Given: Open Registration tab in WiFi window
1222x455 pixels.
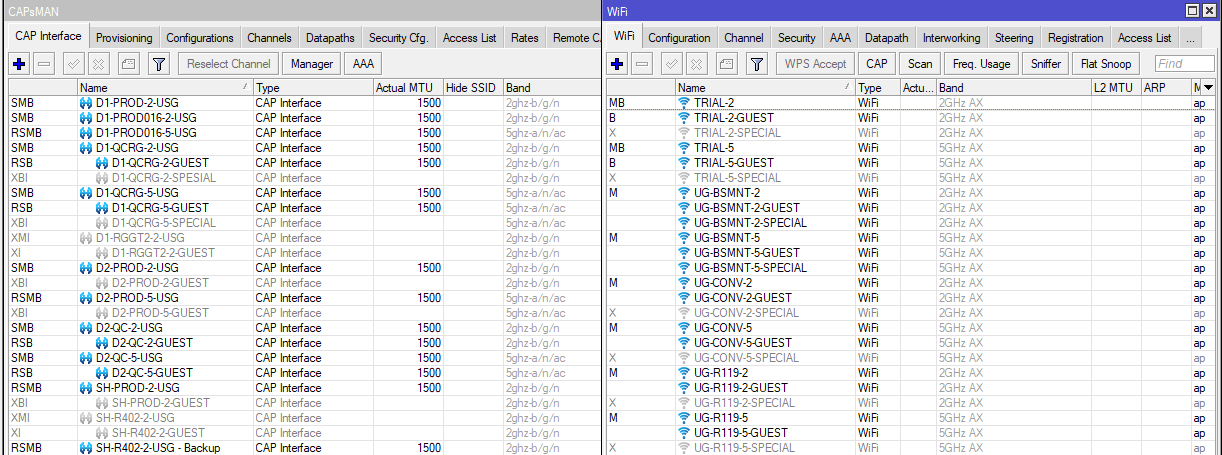Looking at the screenshot, I should pyautogui.click(x=1075, y=38).
